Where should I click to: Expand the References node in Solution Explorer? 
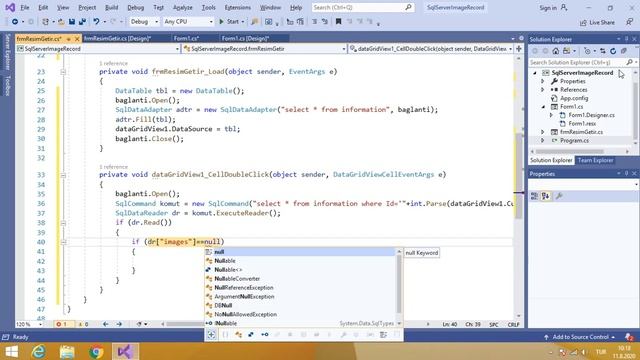click(x=543, y=90)
